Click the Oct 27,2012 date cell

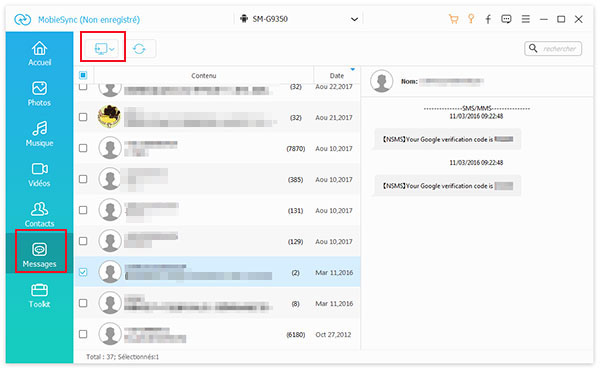point(333,334)
